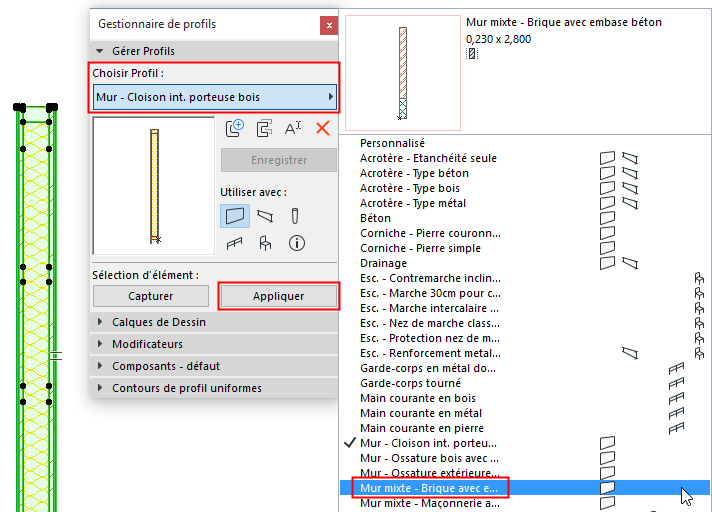This screenshot has width=712, height=512.
Task: Pick Esc. - Nez de marche class... entry
Action: click(525, 323)
